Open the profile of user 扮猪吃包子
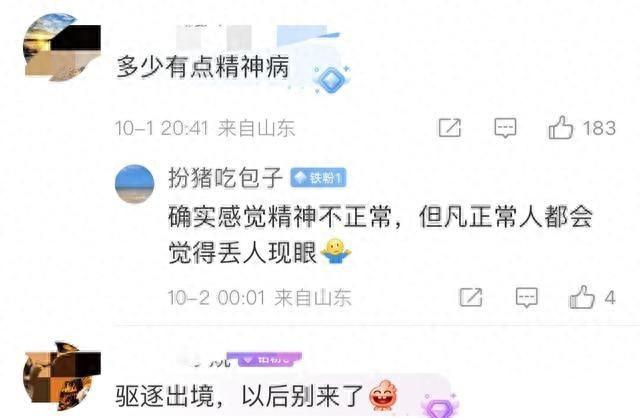The image size is (640, 418). click(225, 178)
